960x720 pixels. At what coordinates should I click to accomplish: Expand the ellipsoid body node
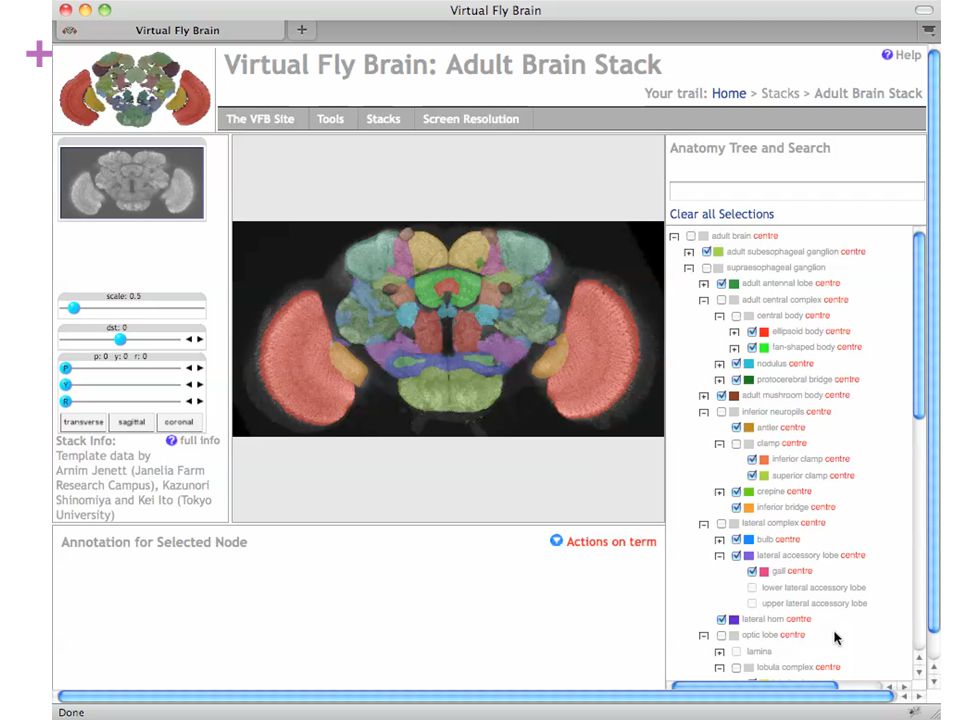coord(734,332)
